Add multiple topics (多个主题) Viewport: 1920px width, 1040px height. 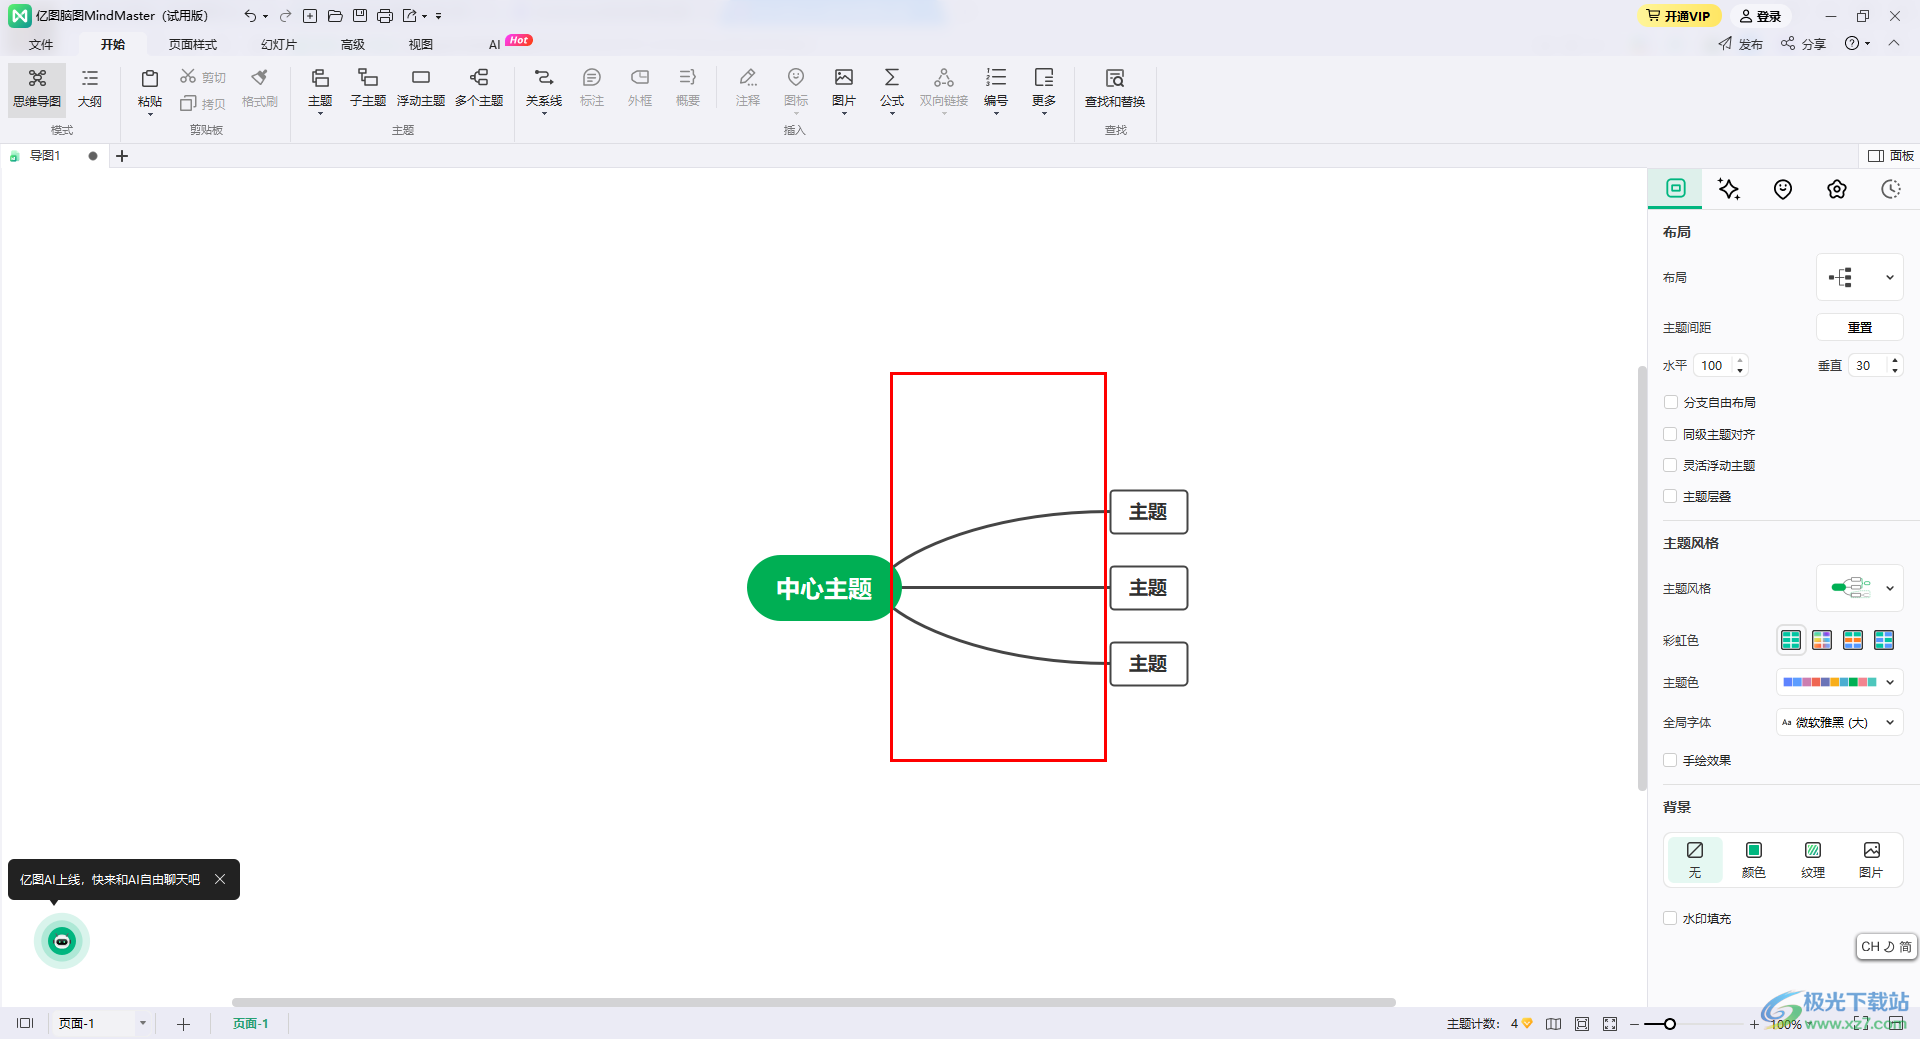479,89
